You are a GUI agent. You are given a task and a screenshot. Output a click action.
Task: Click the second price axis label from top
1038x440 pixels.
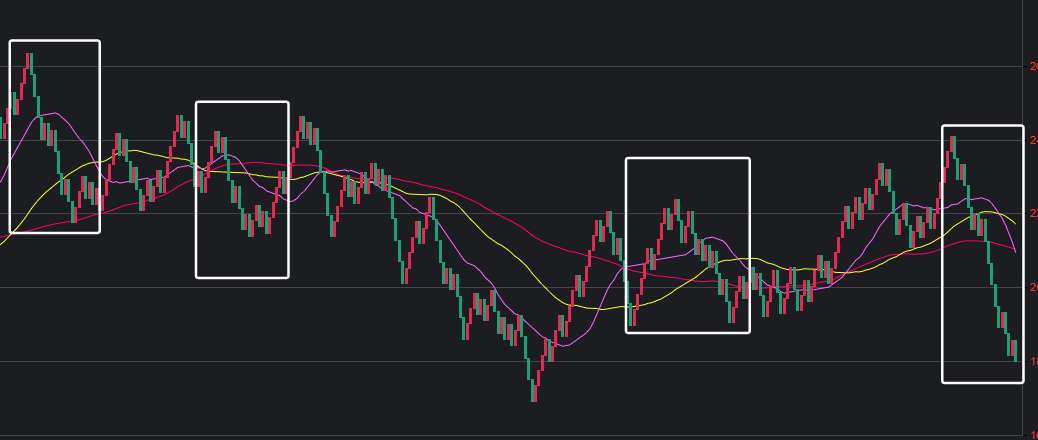1033,140
